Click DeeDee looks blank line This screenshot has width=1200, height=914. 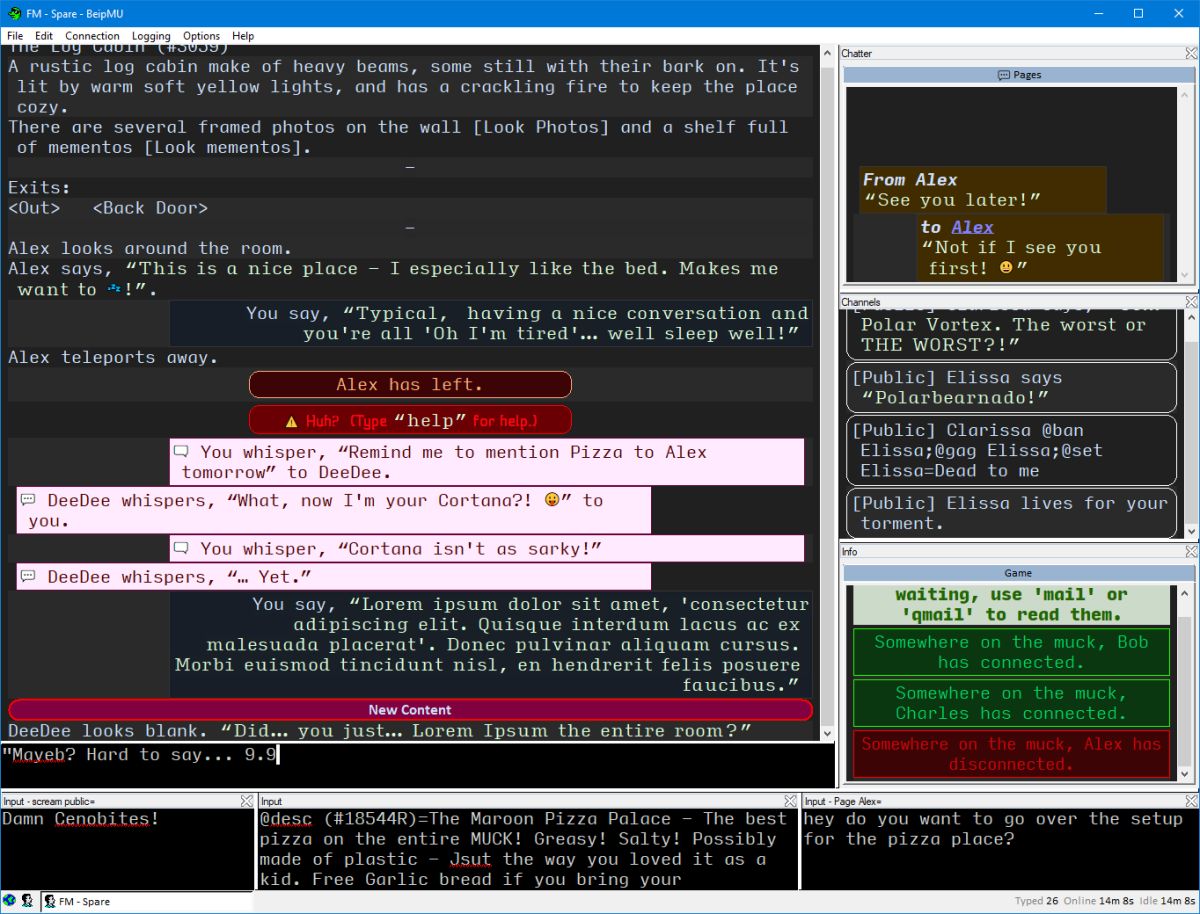pyautogui.click(x=379, y=731)
